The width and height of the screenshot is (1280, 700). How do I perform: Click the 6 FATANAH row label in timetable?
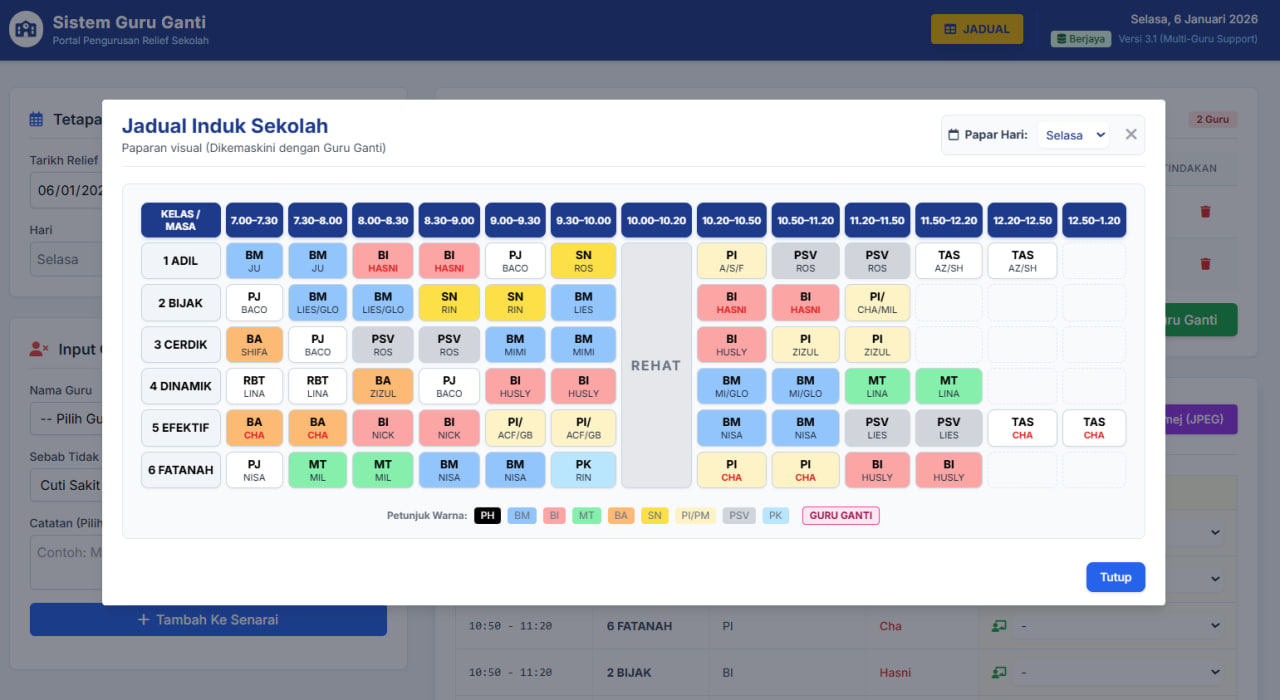coord(180,470)
